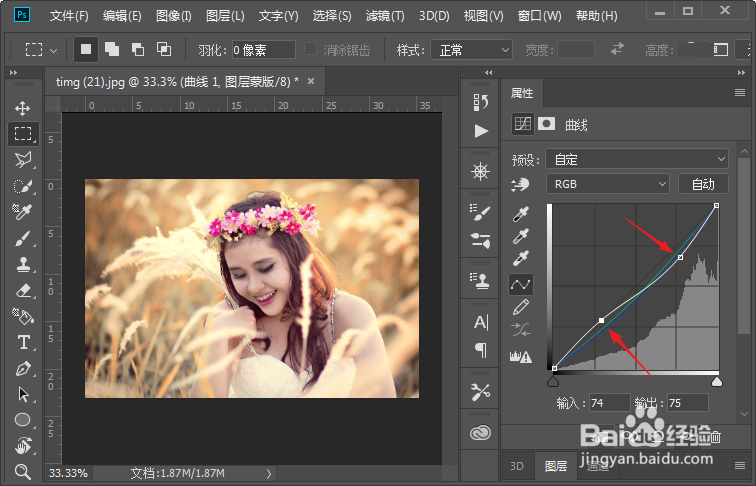Pick the gray point eyedropper in Curves
Screen dimensions: 756x486
coord(521,236)
